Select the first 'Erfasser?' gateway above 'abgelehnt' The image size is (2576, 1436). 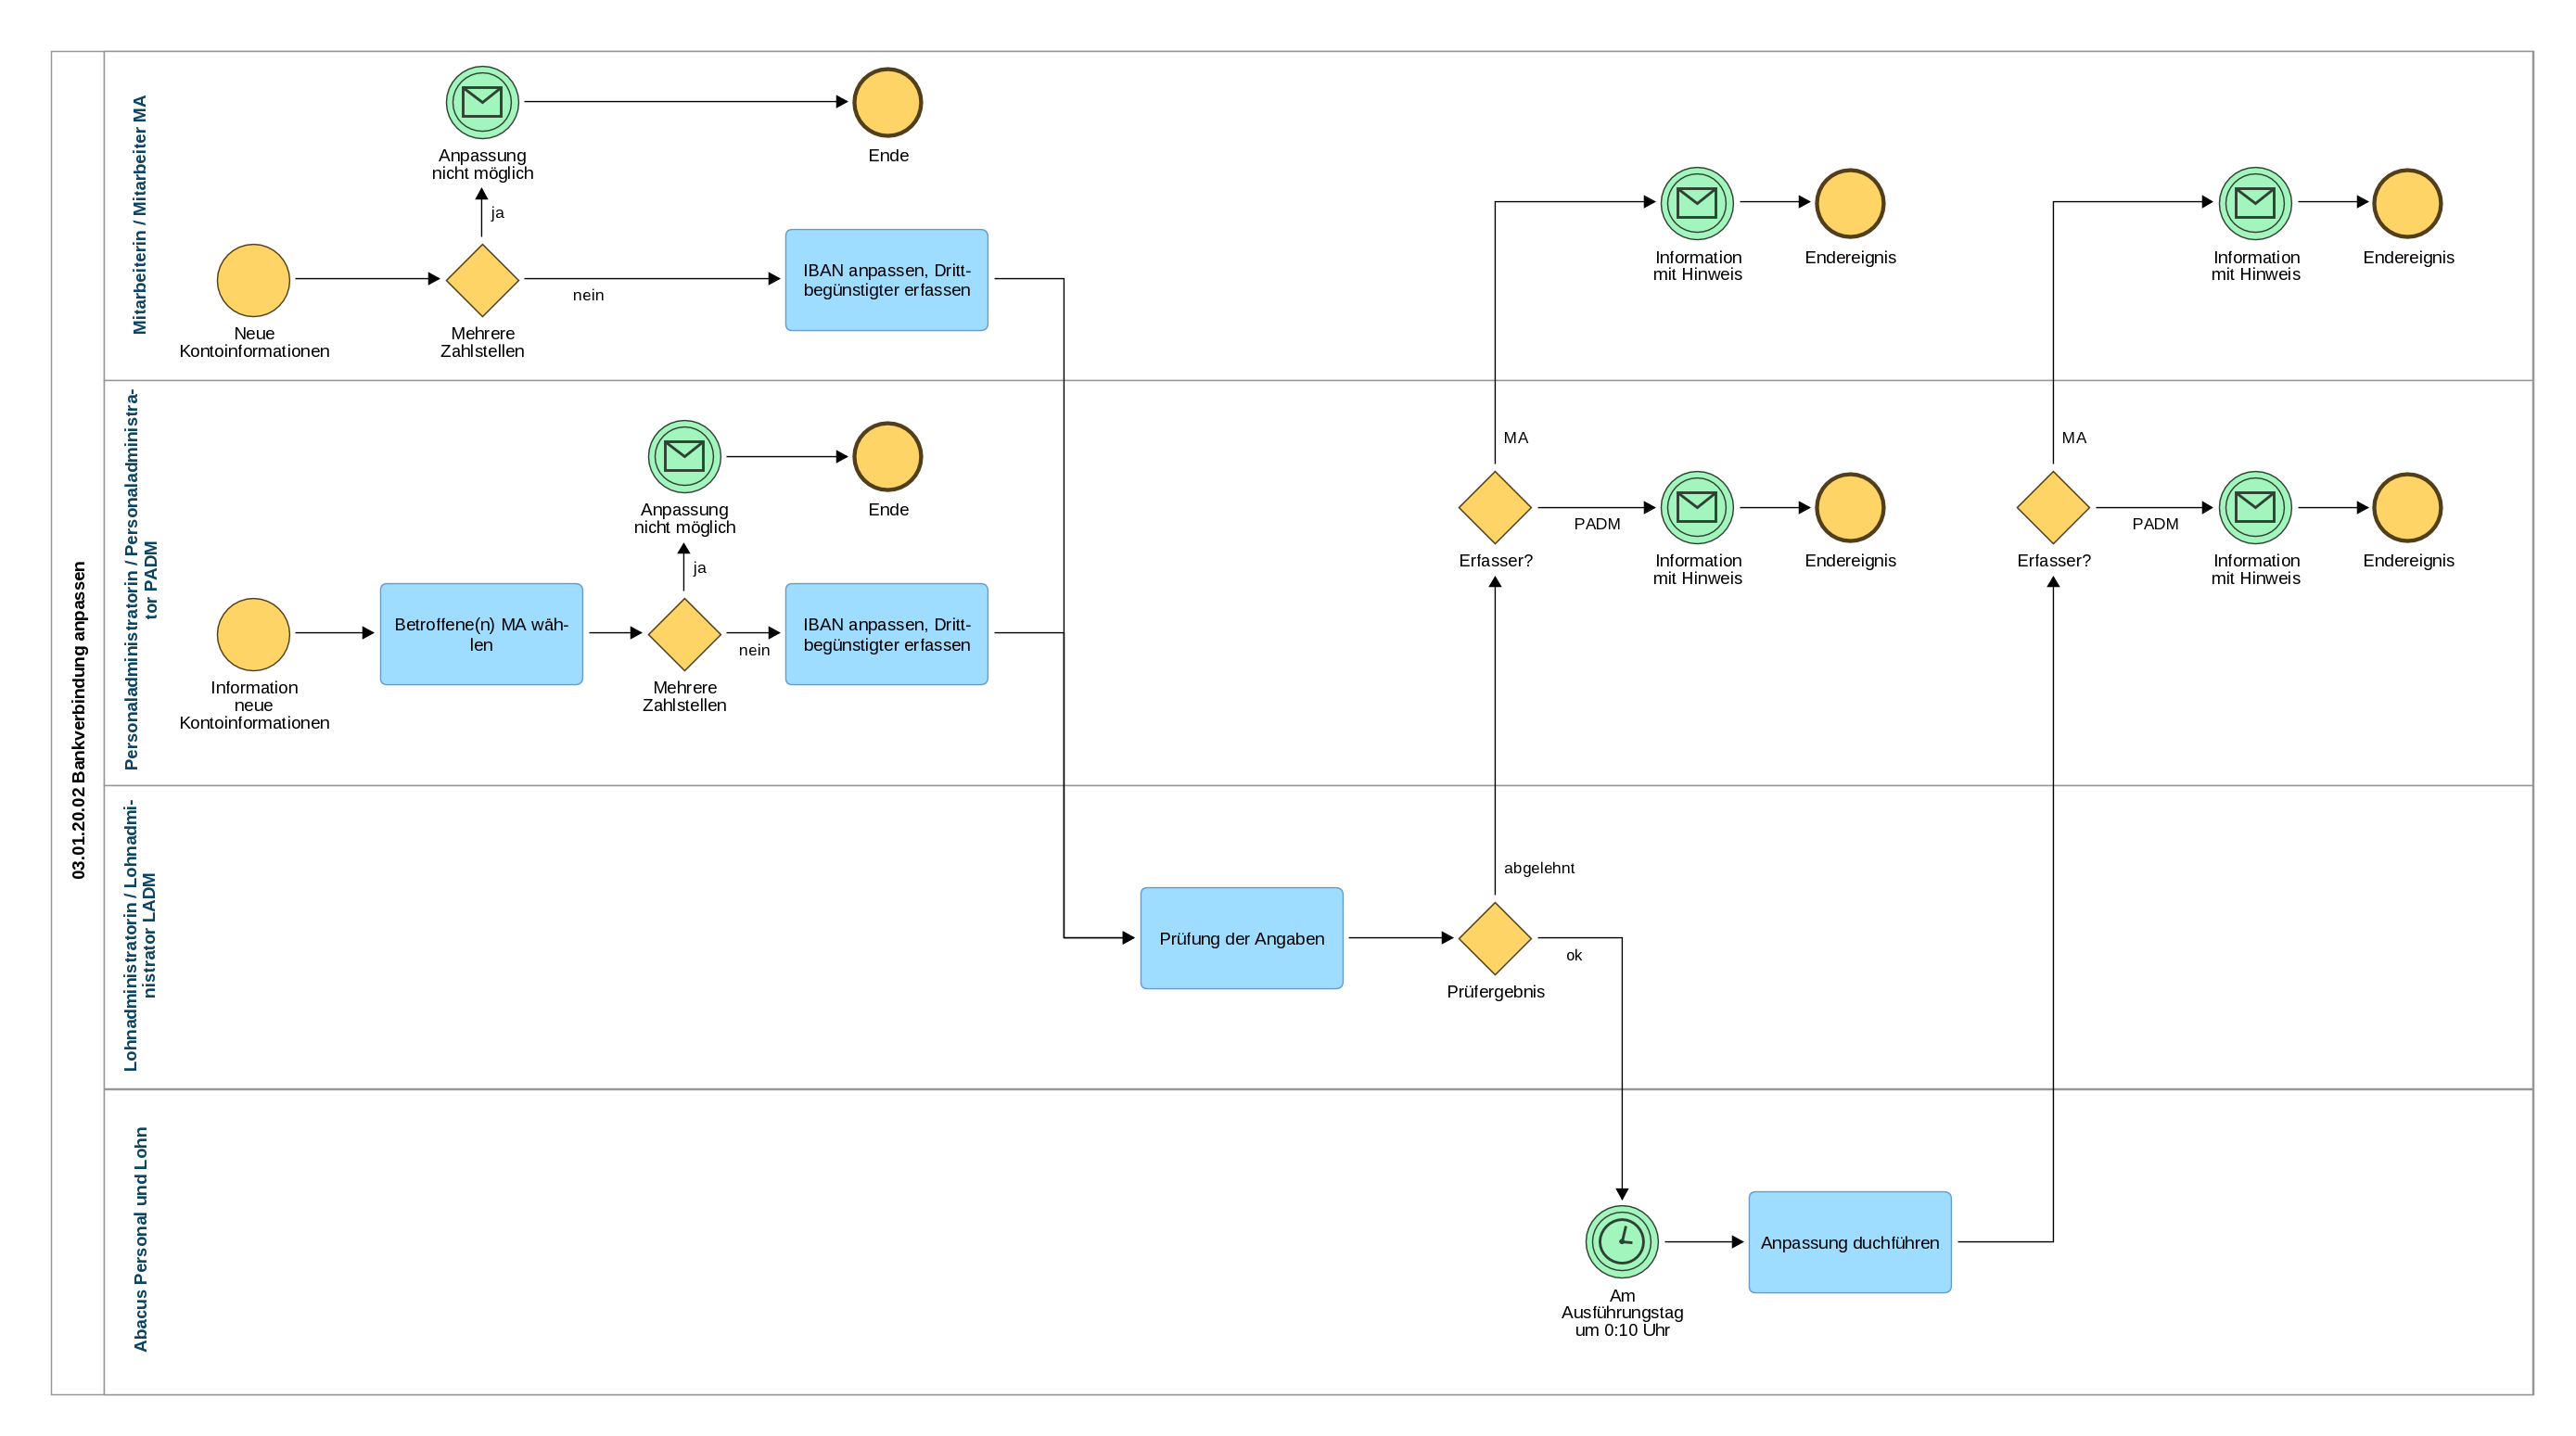[x=1494, y=508]
